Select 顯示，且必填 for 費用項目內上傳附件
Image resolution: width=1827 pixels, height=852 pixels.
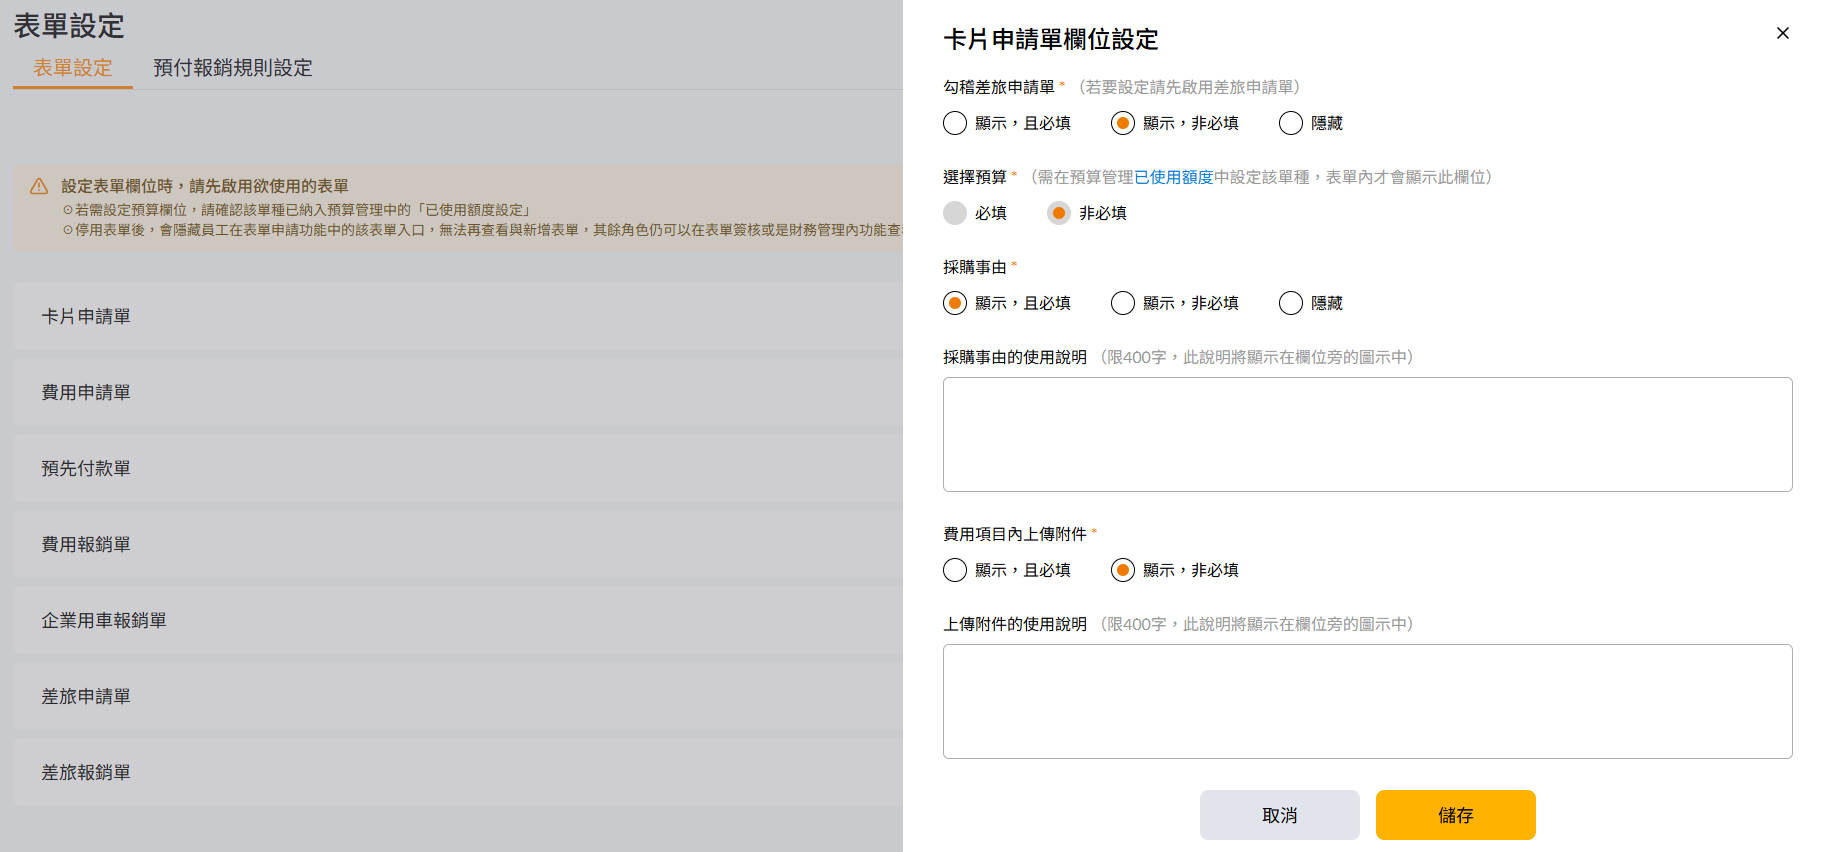click(x=955, y=570)
